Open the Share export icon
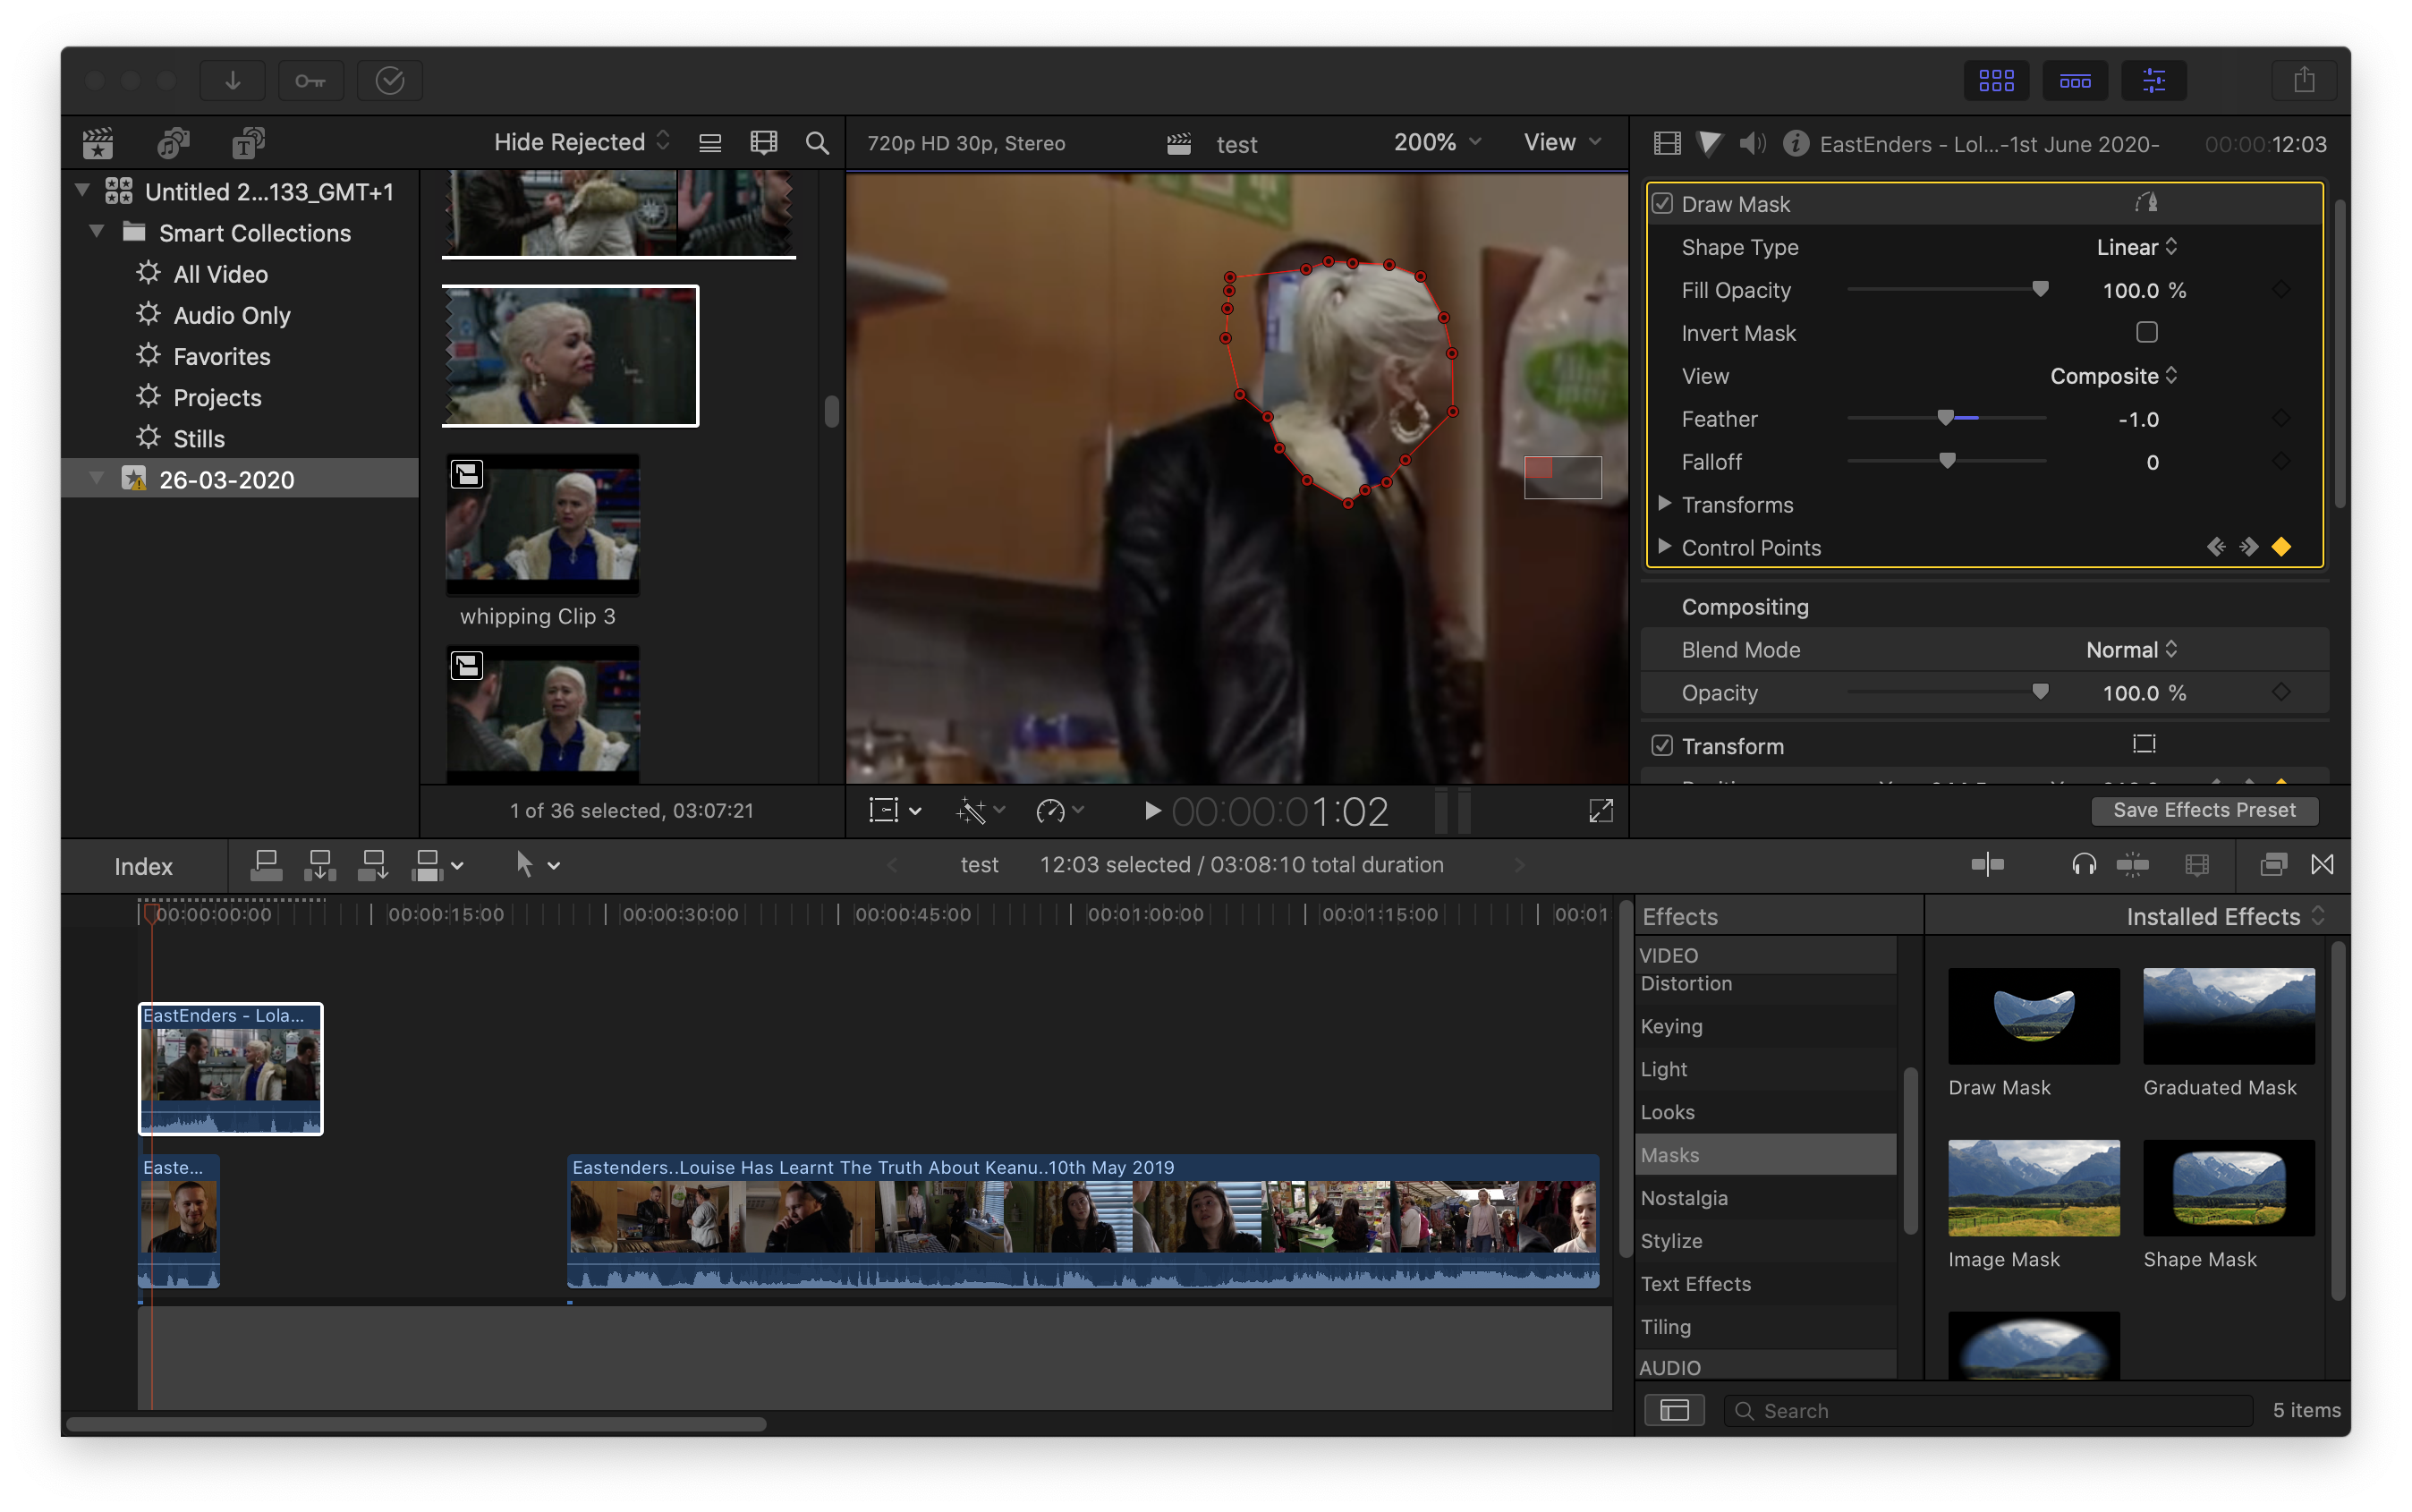 (2303, 80)
